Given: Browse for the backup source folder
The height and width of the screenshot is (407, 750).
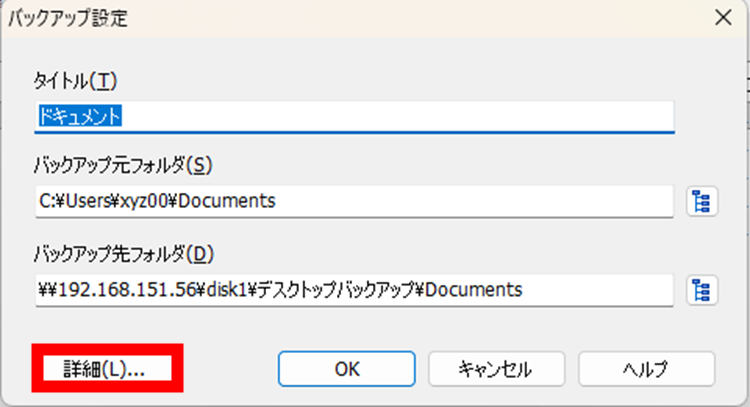Looking at the screenshot, I should [x=702, y=201].
